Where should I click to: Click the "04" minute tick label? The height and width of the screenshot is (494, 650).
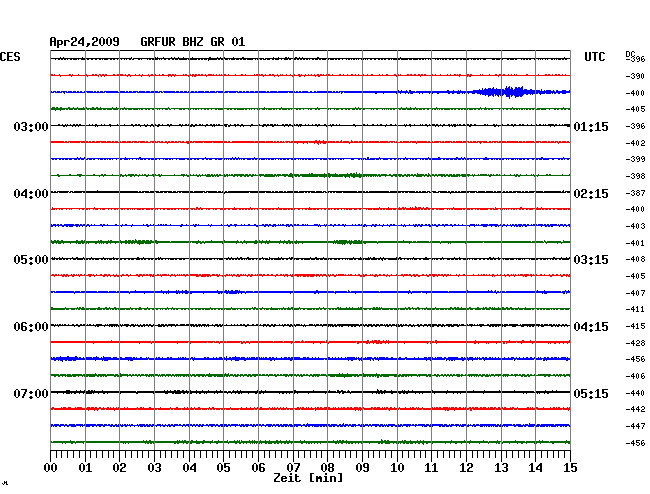coord(189,467)
